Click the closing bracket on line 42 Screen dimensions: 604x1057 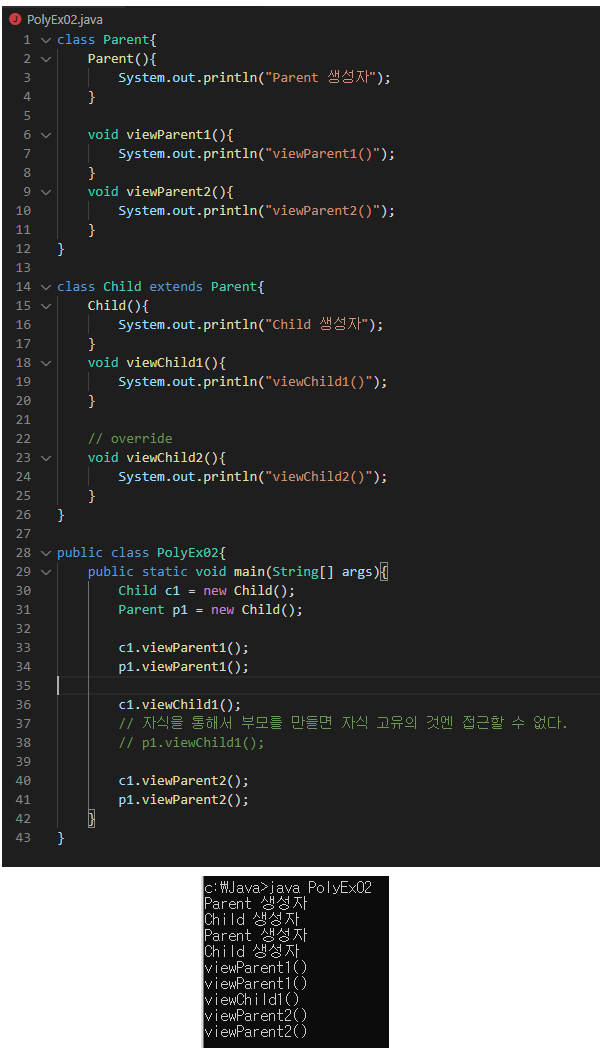pyautogui.click(x=92, y=818)
